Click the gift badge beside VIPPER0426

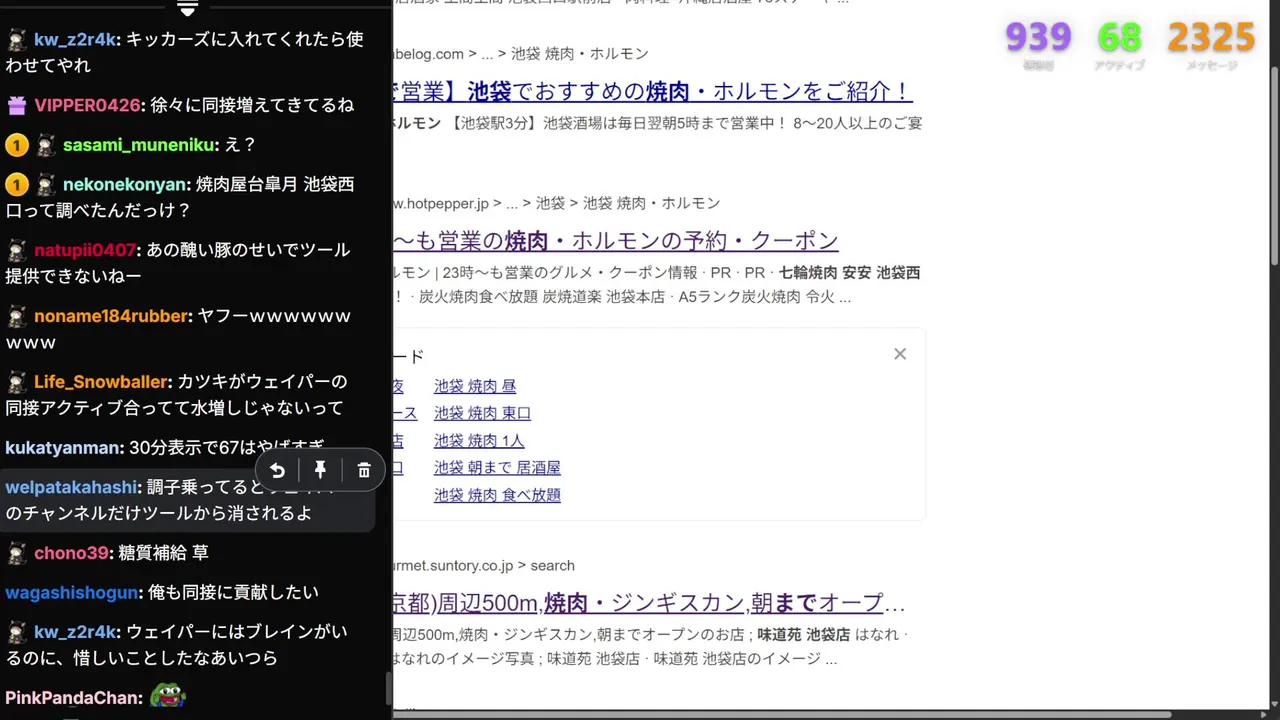[x=16, y=105]
